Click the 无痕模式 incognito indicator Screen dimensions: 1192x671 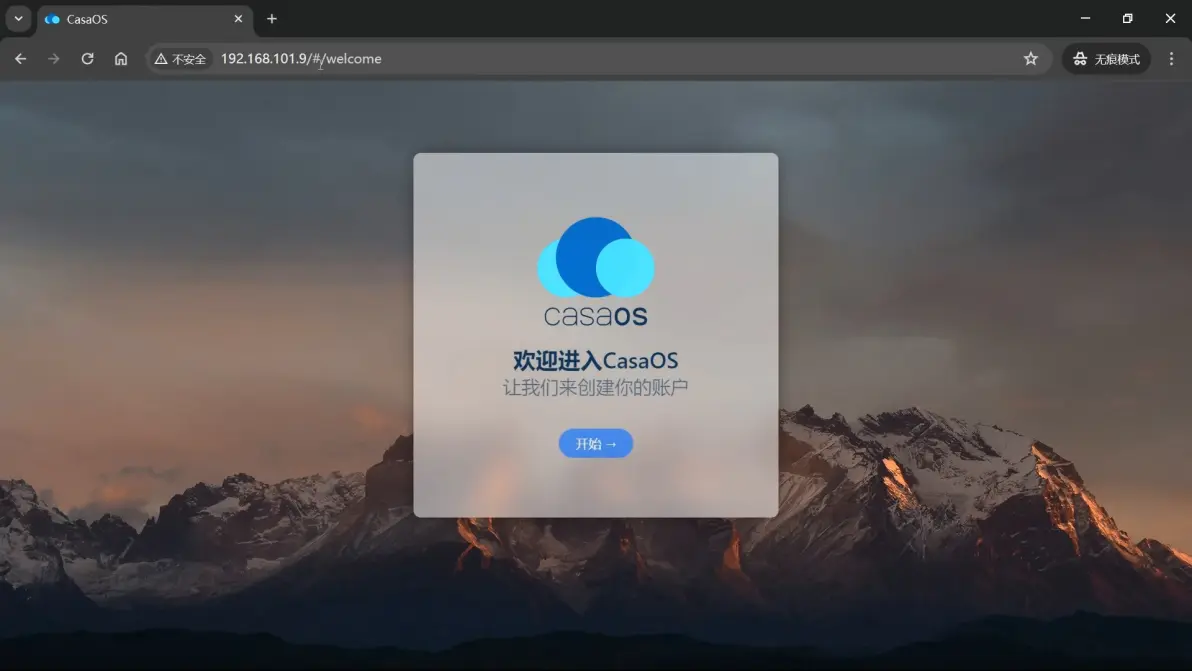pyautogui.click(x=1106, y=59)
